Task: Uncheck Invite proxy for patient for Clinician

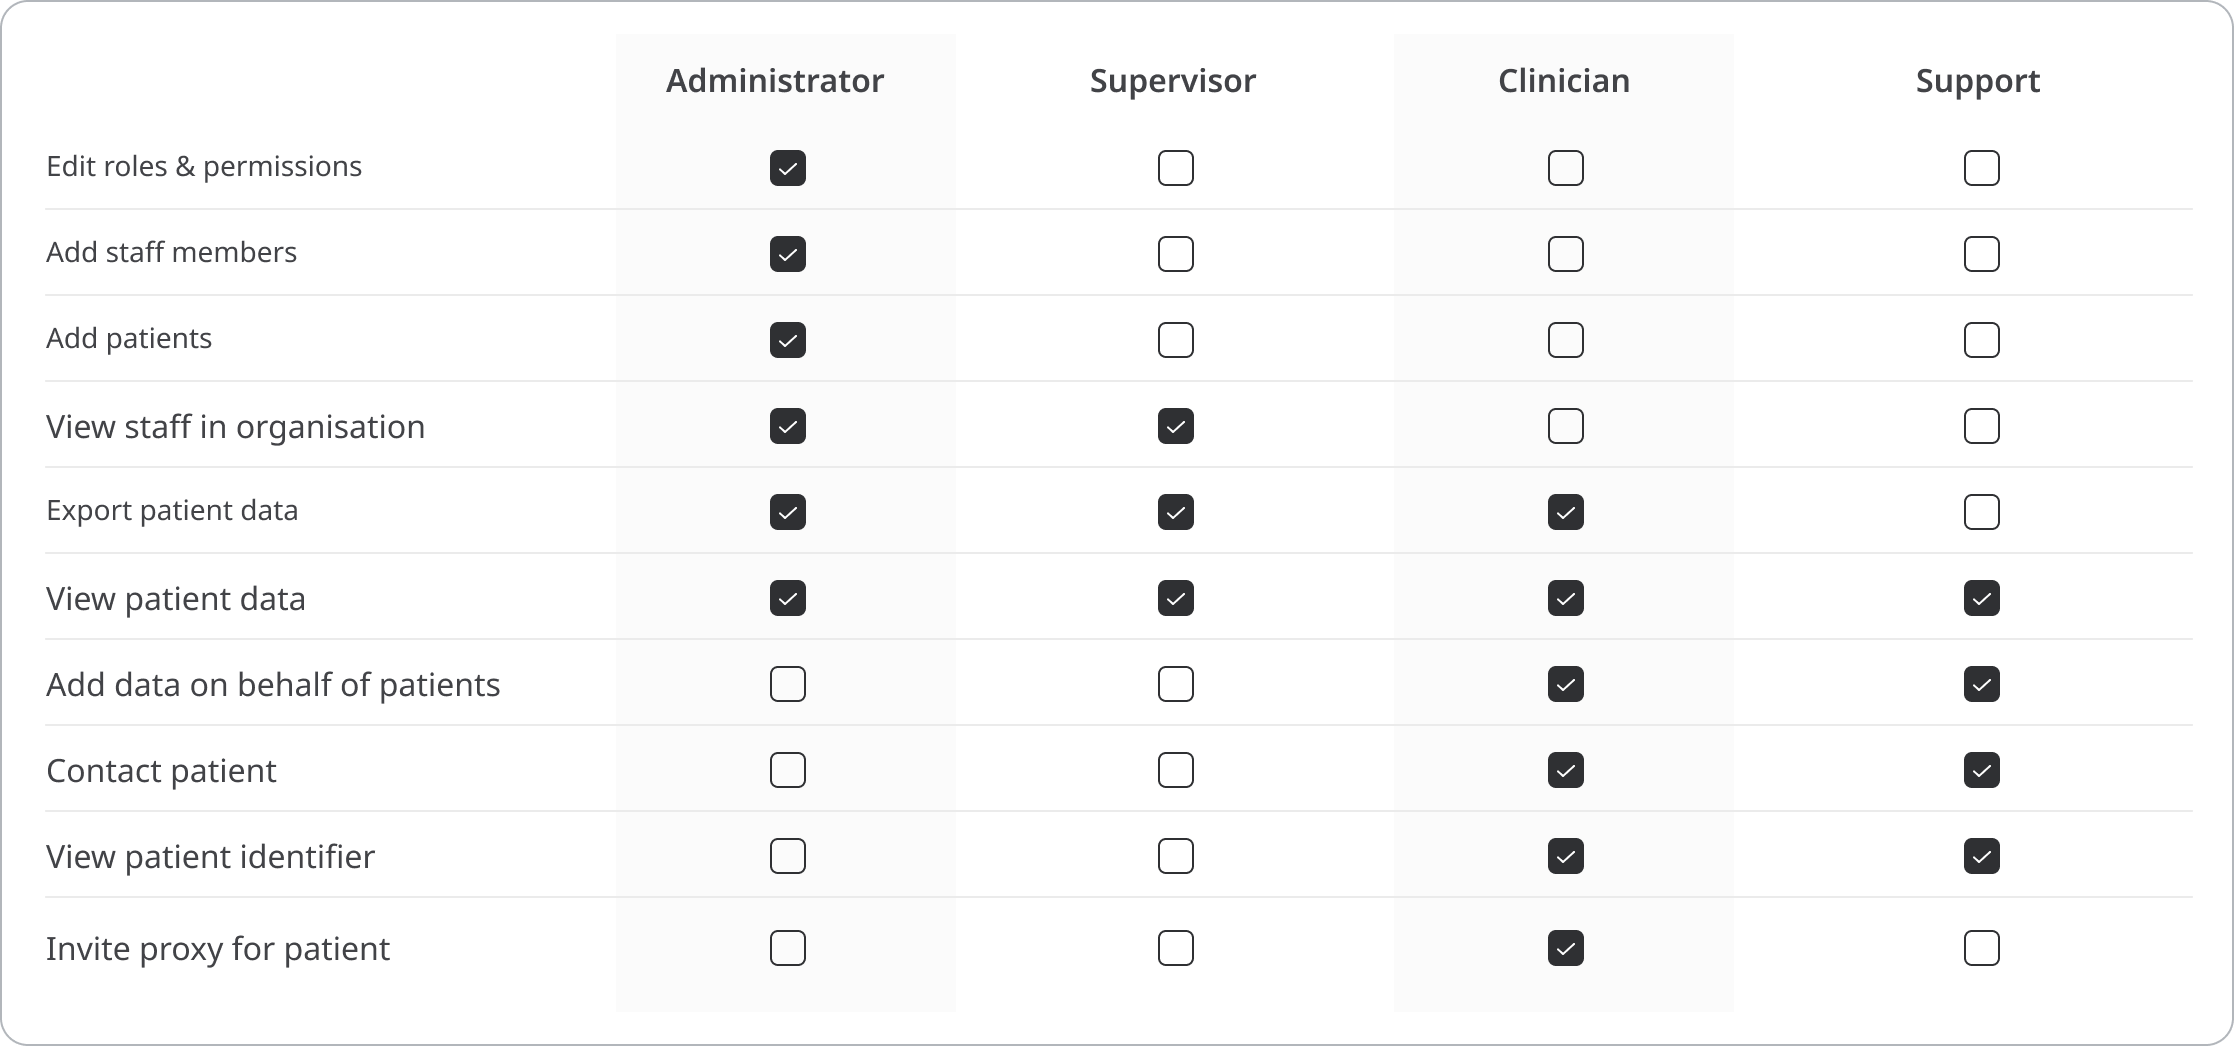Action: pos(1566,948)
